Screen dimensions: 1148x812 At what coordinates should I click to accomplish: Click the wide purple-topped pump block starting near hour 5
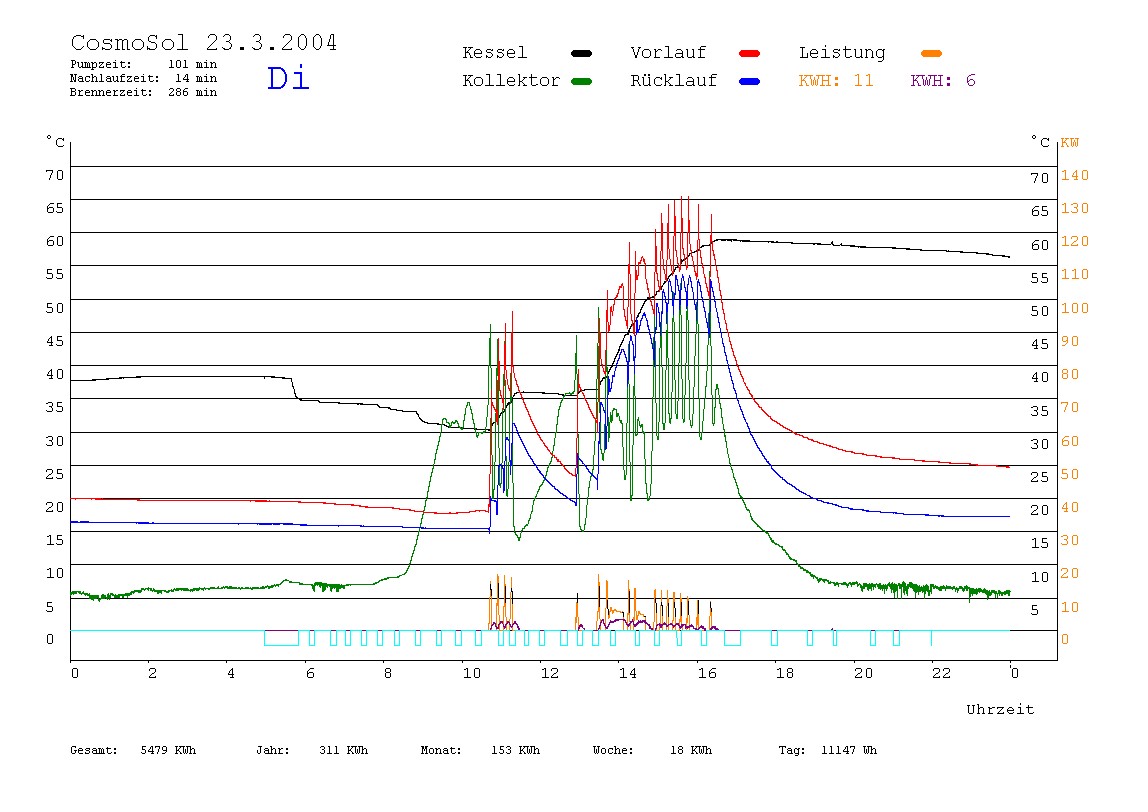pyautogui.click(x=281, y=638)
